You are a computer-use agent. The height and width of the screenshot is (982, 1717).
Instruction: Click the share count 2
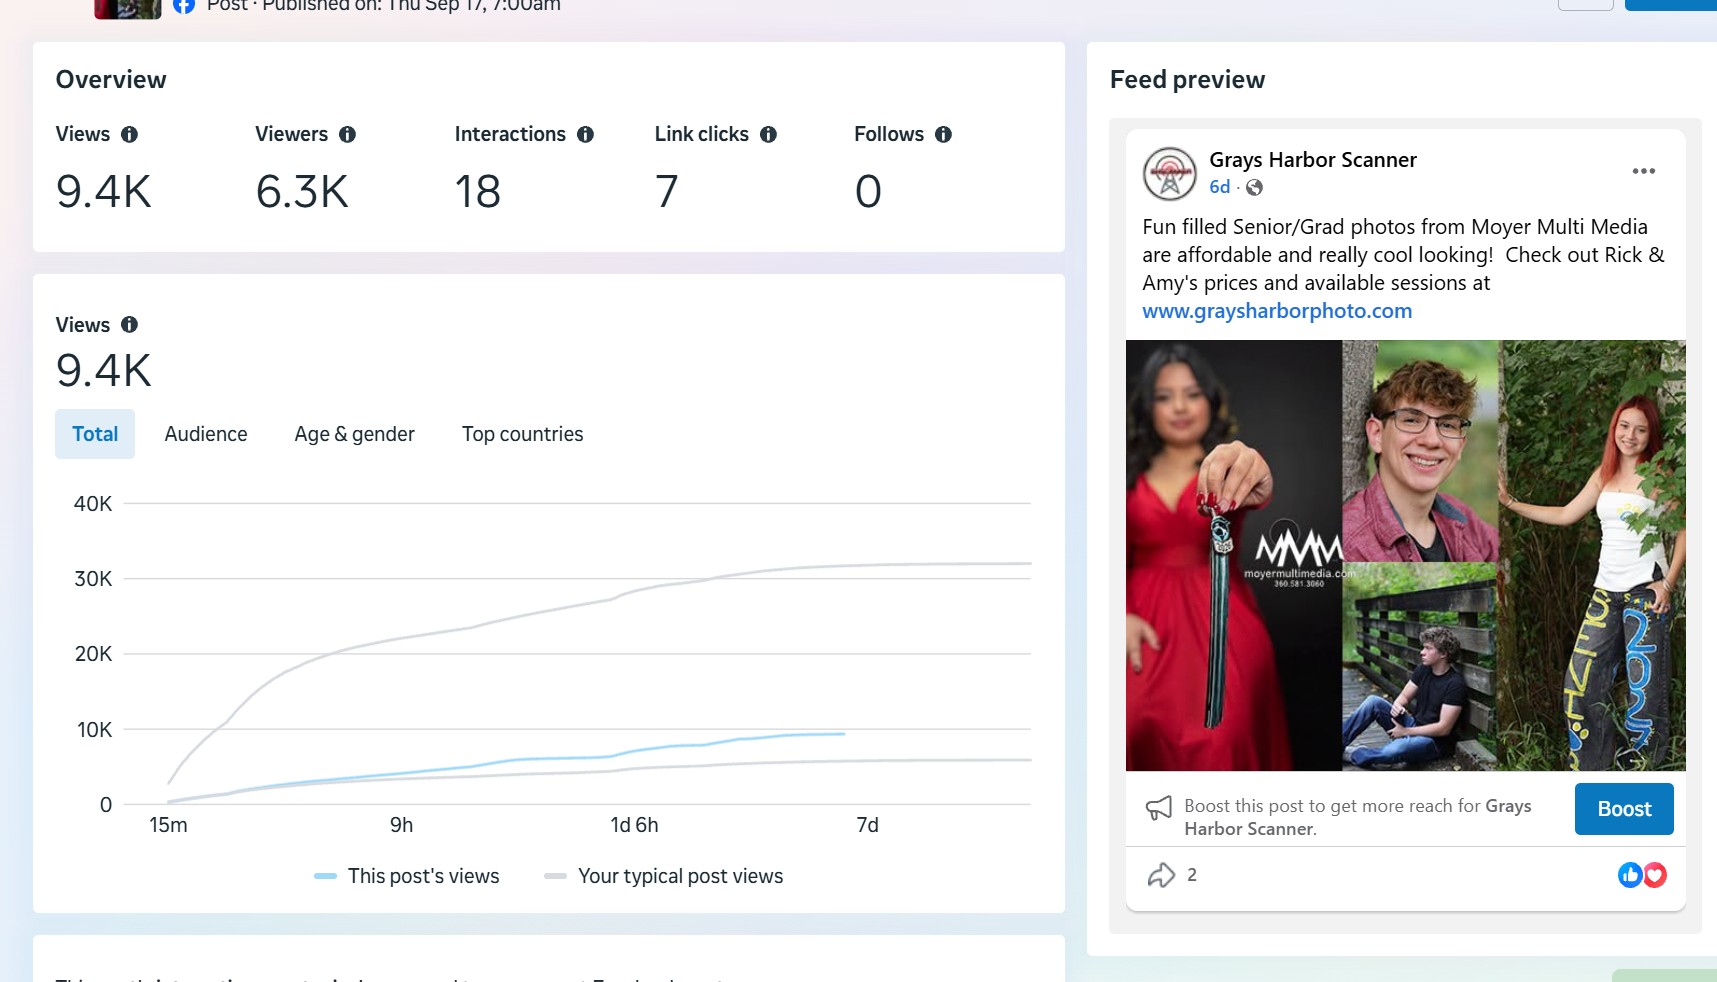pyautogui.click(x=1192, y=875)
